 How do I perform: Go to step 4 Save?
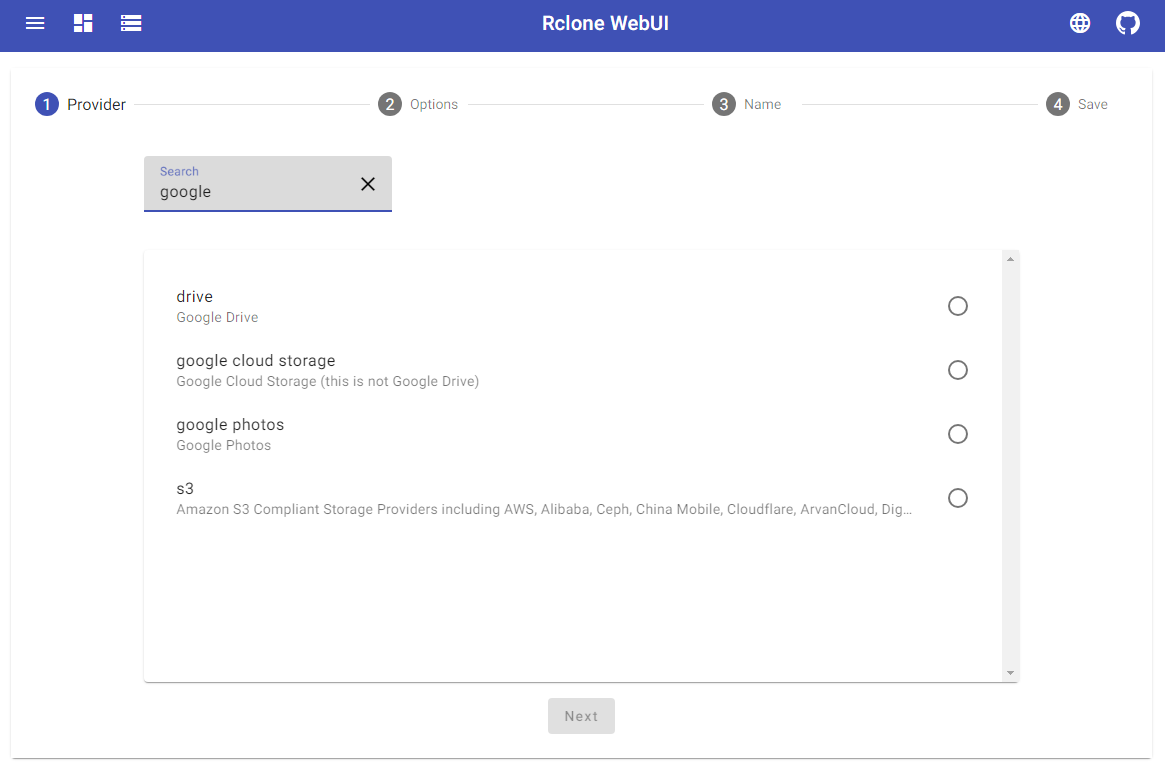[x=1077, y=104]
